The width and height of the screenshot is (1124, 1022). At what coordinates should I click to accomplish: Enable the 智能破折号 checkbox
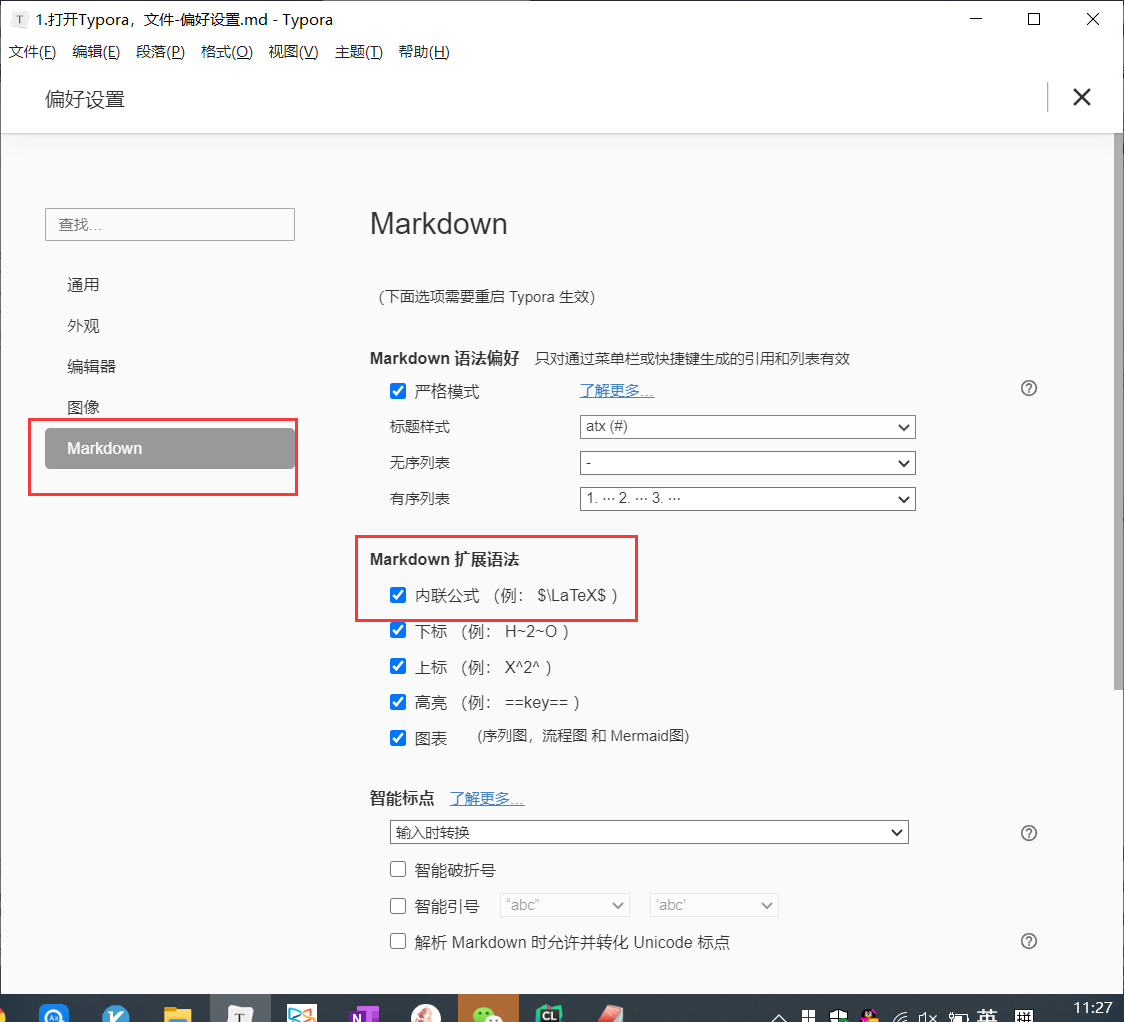tap(398, 869)
